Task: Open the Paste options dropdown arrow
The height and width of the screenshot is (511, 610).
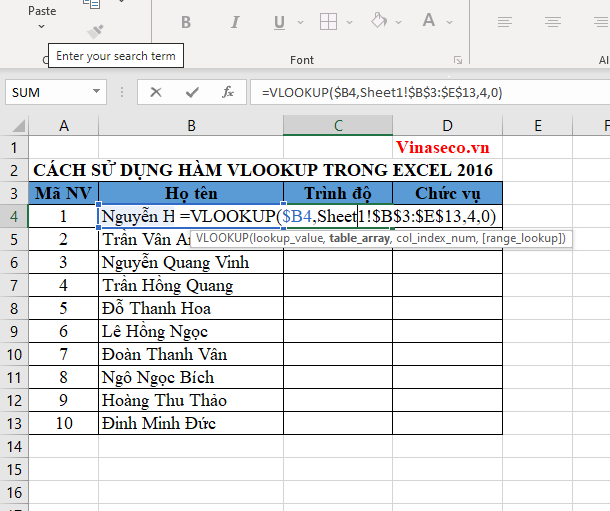Action: click(x=42, y=28)
